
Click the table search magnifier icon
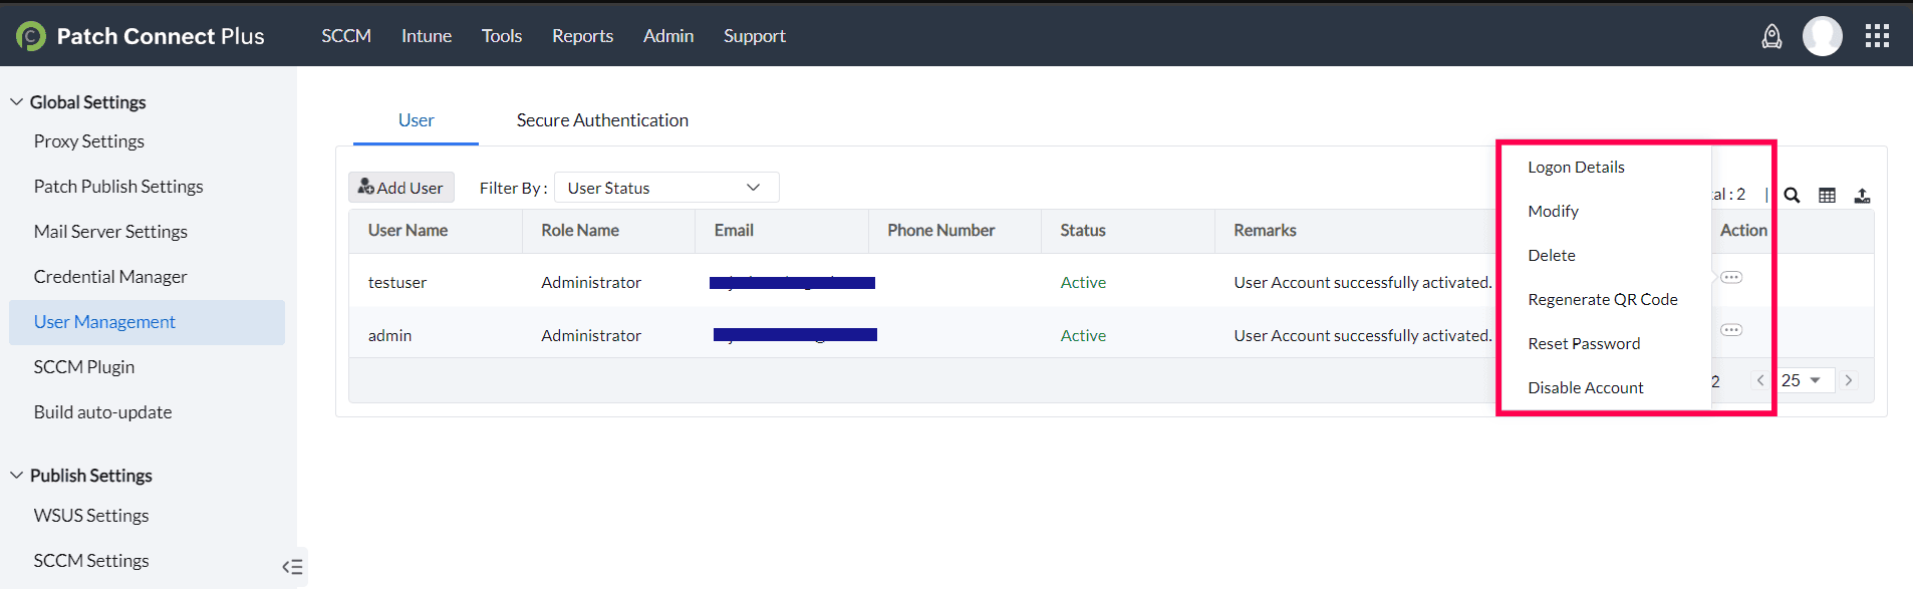pyautogui.click(x=1792, y=196)
